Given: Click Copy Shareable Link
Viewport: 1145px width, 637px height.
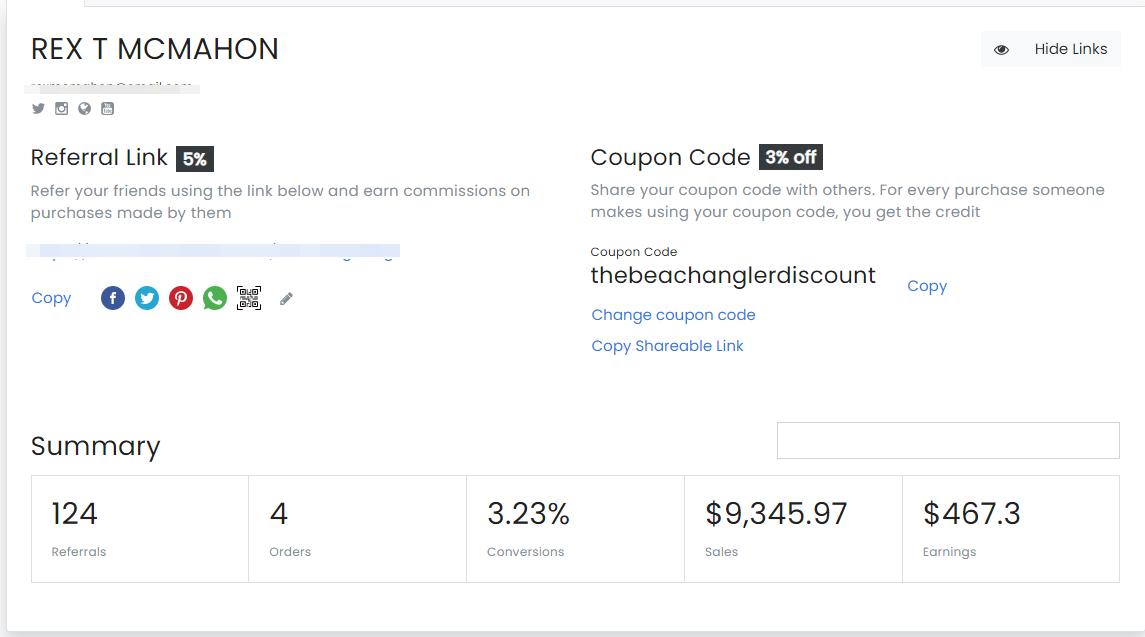Looking at the screenshot, I should 667,345.
